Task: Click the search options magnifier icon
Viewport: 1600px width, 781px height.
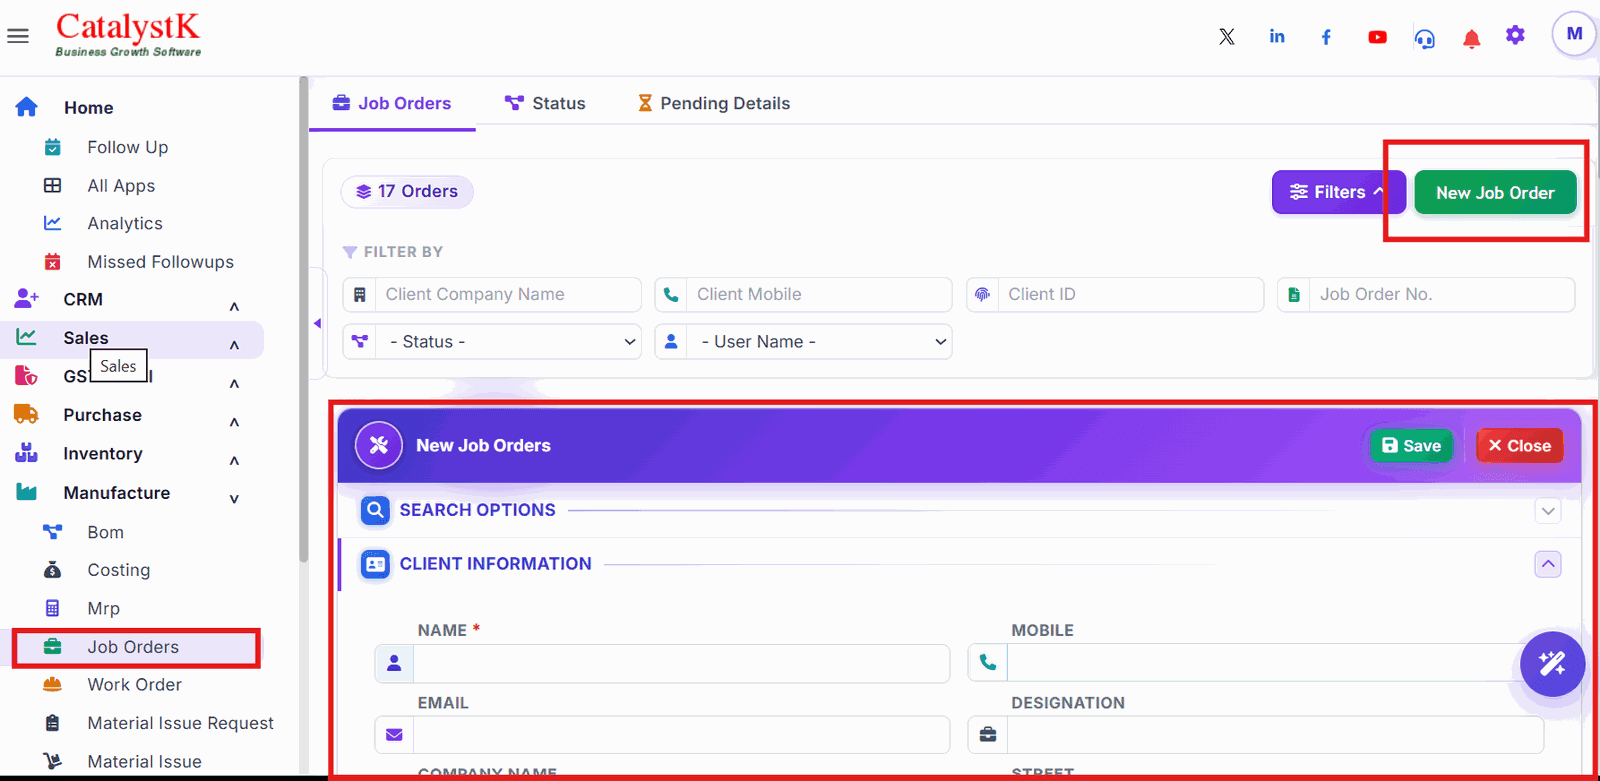Action: pyautogui.click(x=375, y=510)
